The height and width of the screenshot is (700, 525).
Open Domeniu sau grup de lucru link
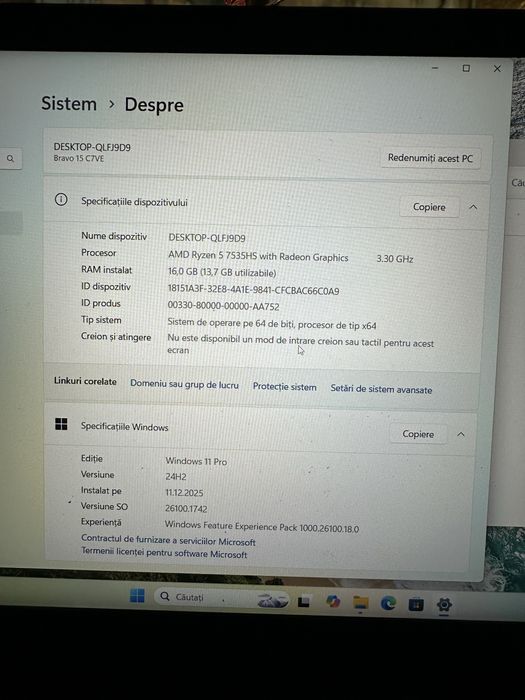tap(184, 384)
